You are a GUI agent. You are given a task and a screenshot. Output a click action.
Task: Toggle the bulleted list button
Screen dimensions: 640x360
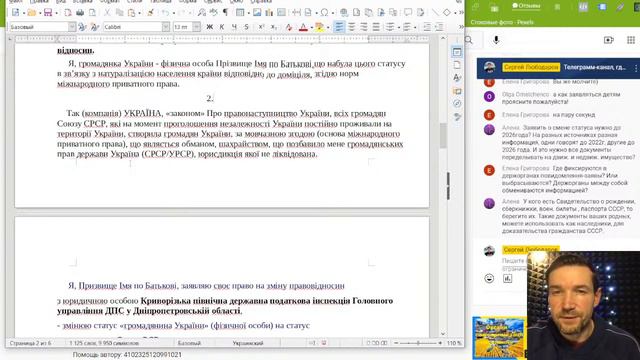tap(391, 27)
